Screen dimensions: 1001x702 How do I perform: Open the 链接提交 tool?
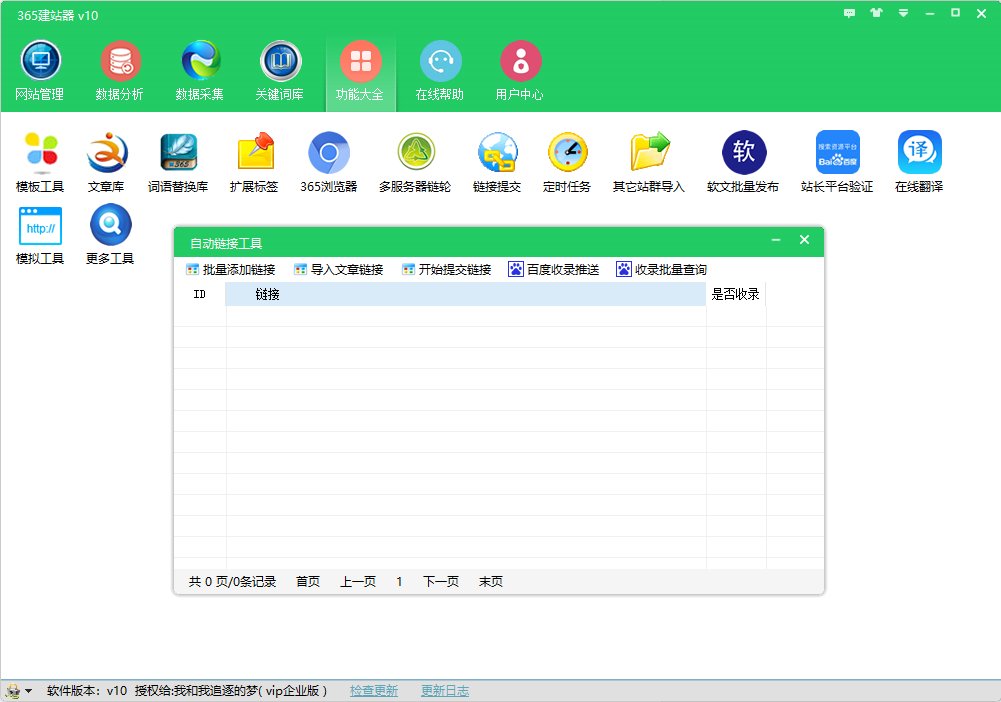pyautogui.click(x=497, y=162)
